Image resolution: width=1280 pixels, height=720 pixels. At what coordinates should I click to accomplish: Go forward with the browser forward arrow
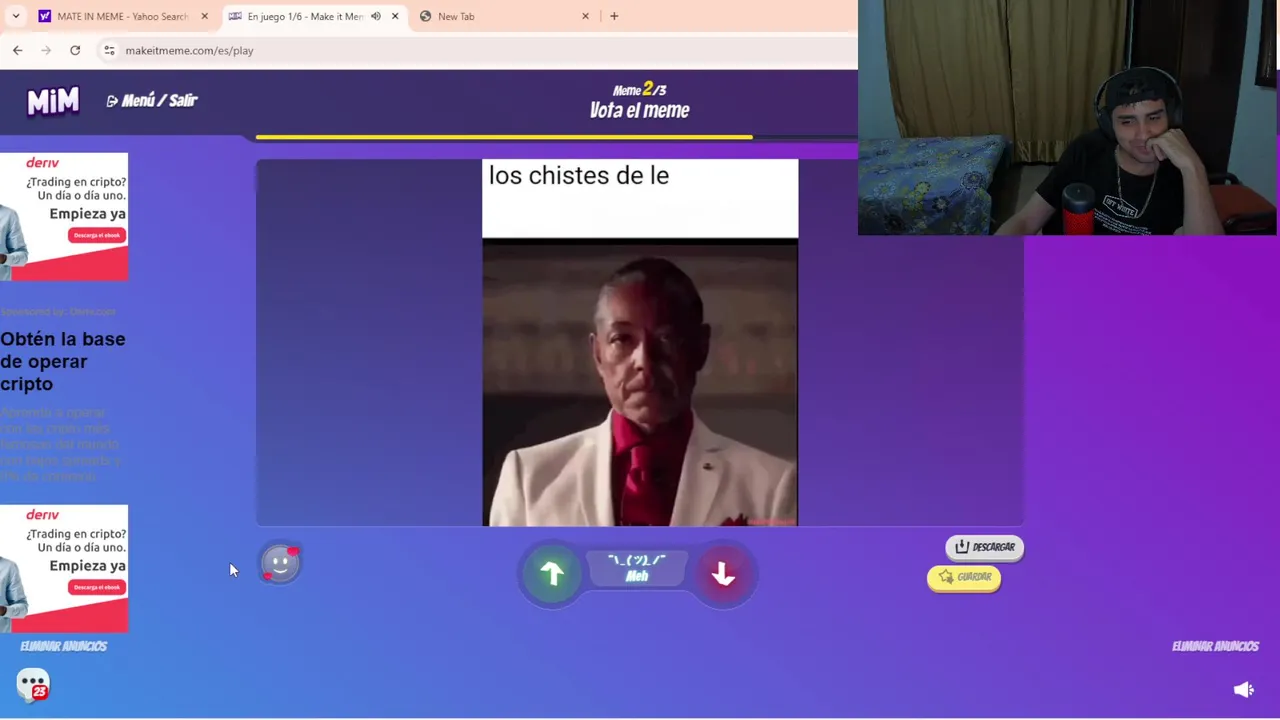pos(46,50)
